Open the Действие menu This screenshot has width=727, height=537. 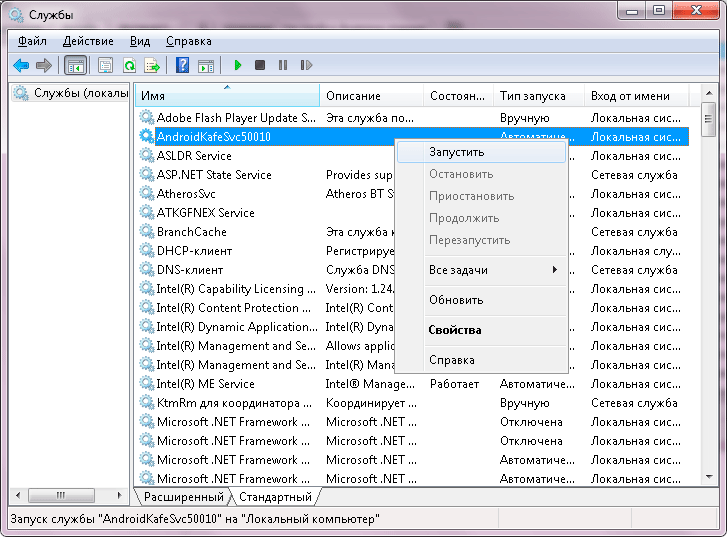88,41
